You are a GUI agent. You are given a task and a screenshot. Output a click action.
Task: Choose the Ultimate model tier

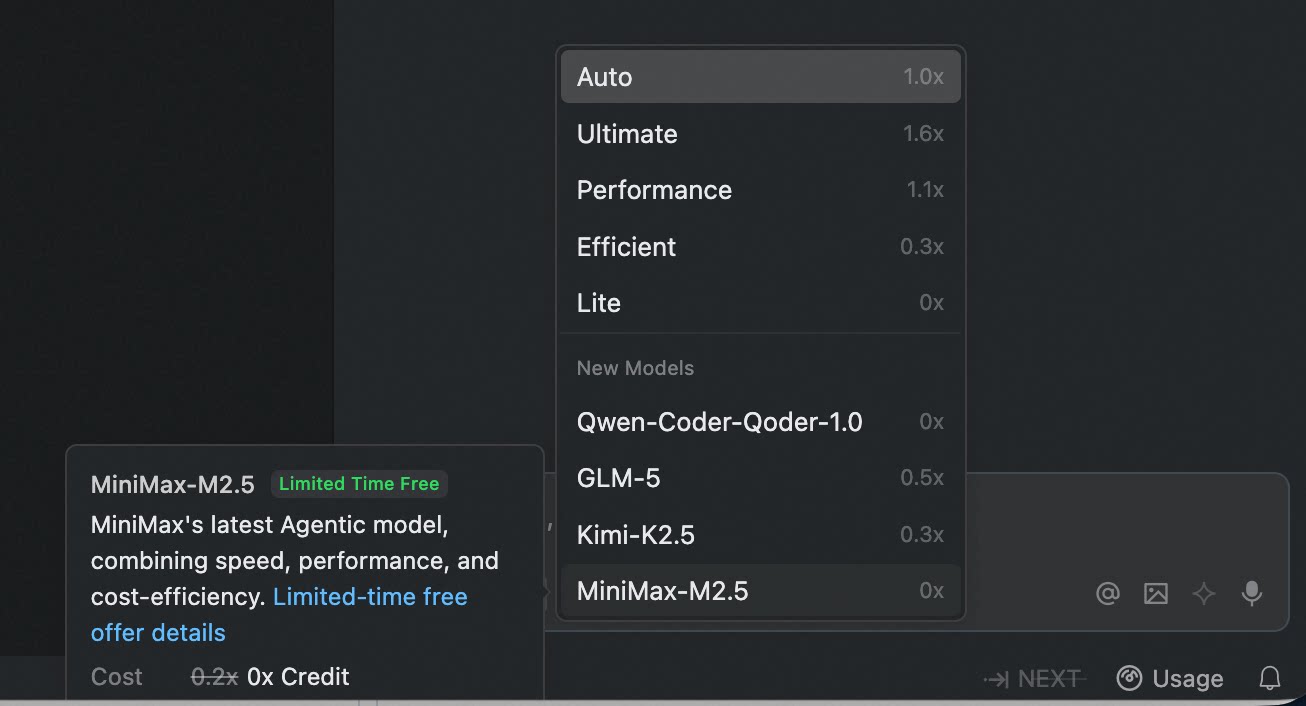(760, 134)
